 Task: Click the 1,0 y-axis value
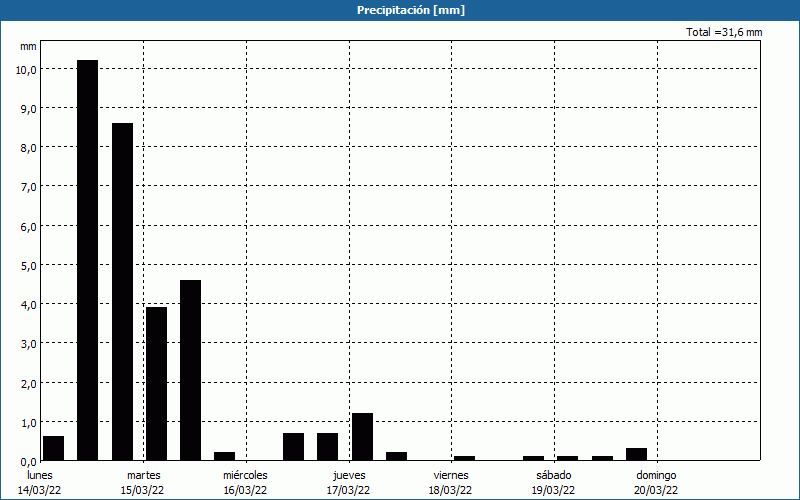(29, 422)
